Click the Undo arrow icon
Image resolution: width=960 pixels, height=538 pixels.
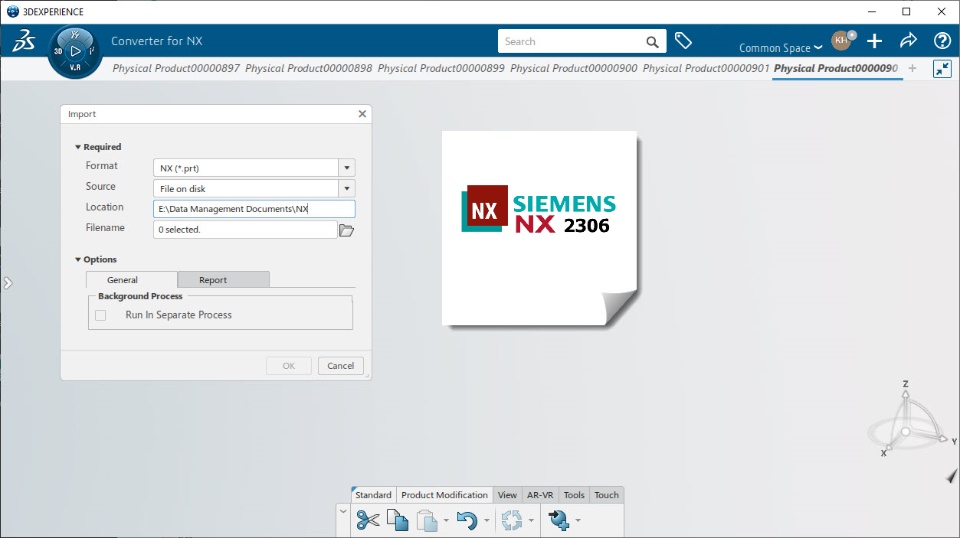pos(467,521)
